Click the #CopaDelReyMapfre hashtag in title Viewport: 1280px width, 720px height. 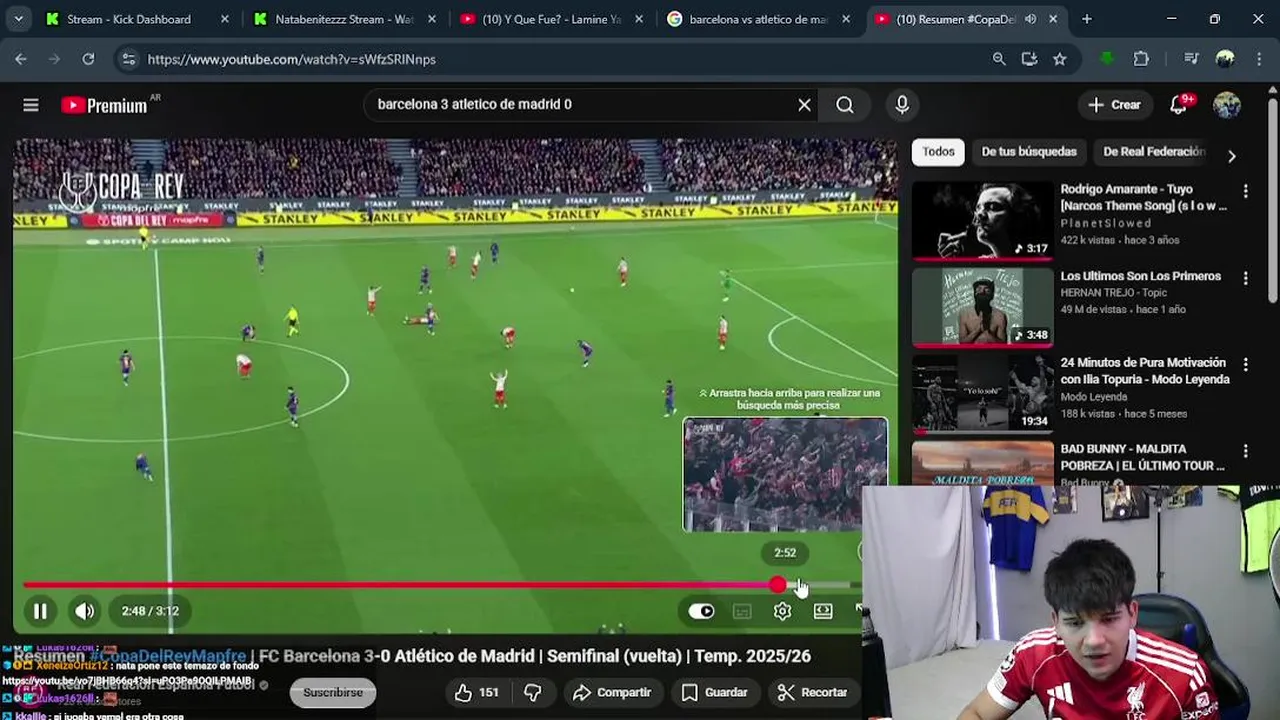[168, 656]
